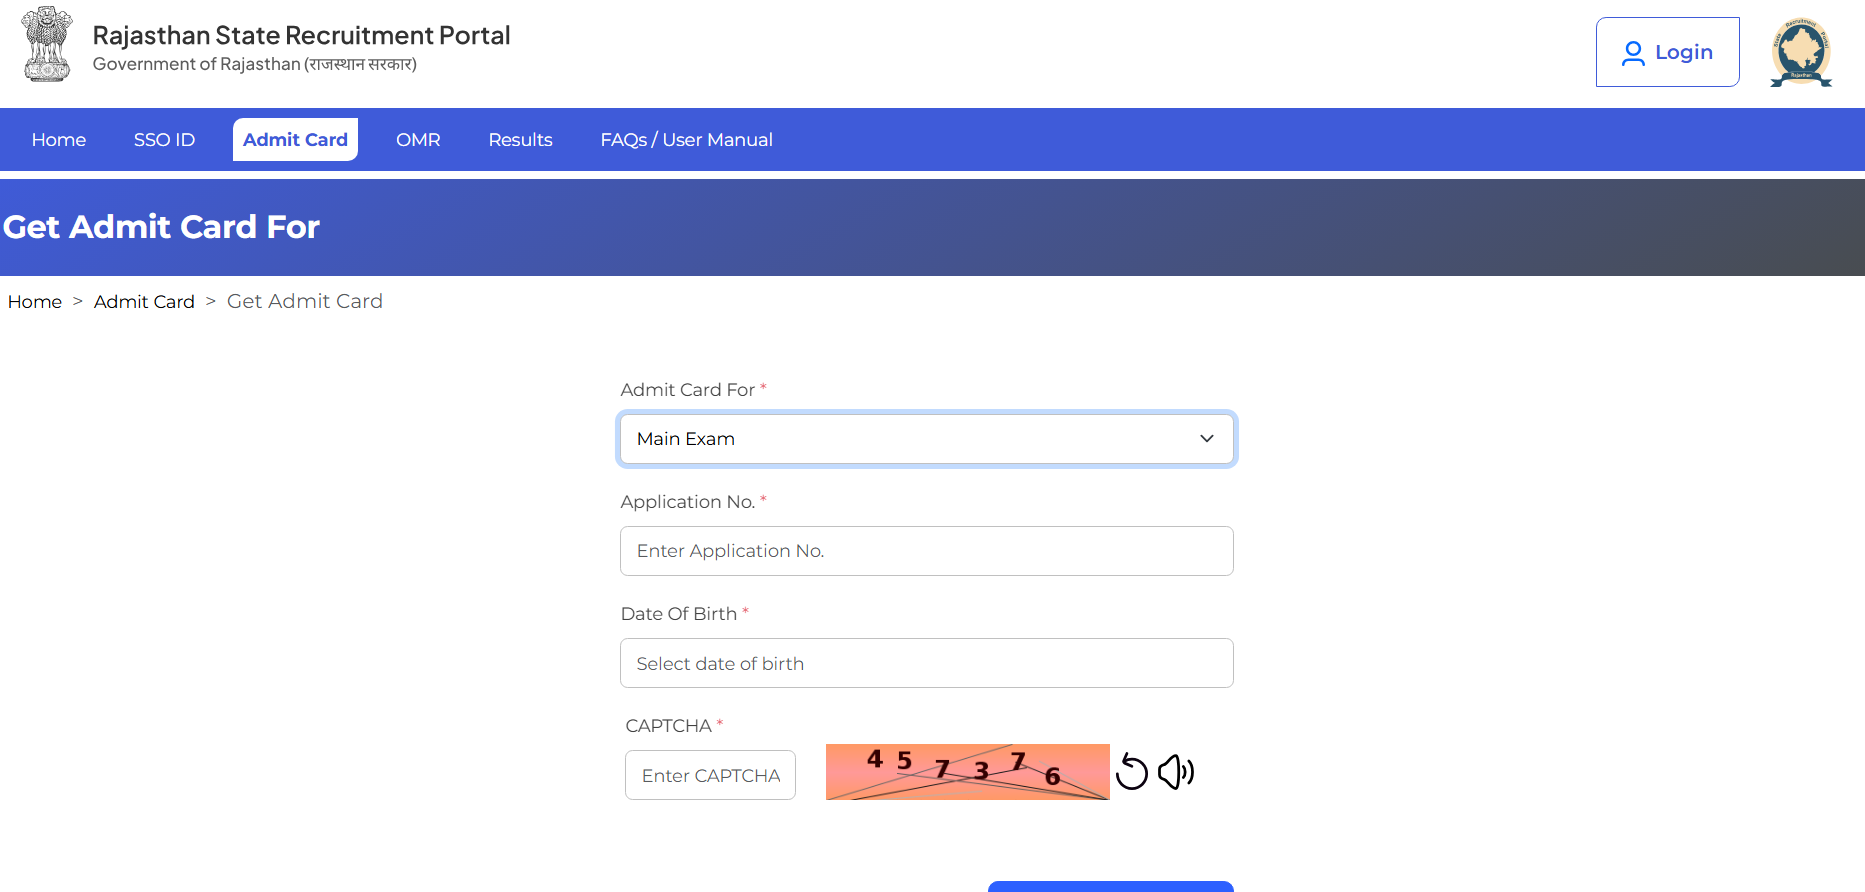The height and width of the screenshot is (892, 1865).
Task: Expand the Admit Card For dropdown chevron
Action: pyautogui.click(x=1207, y=439)
